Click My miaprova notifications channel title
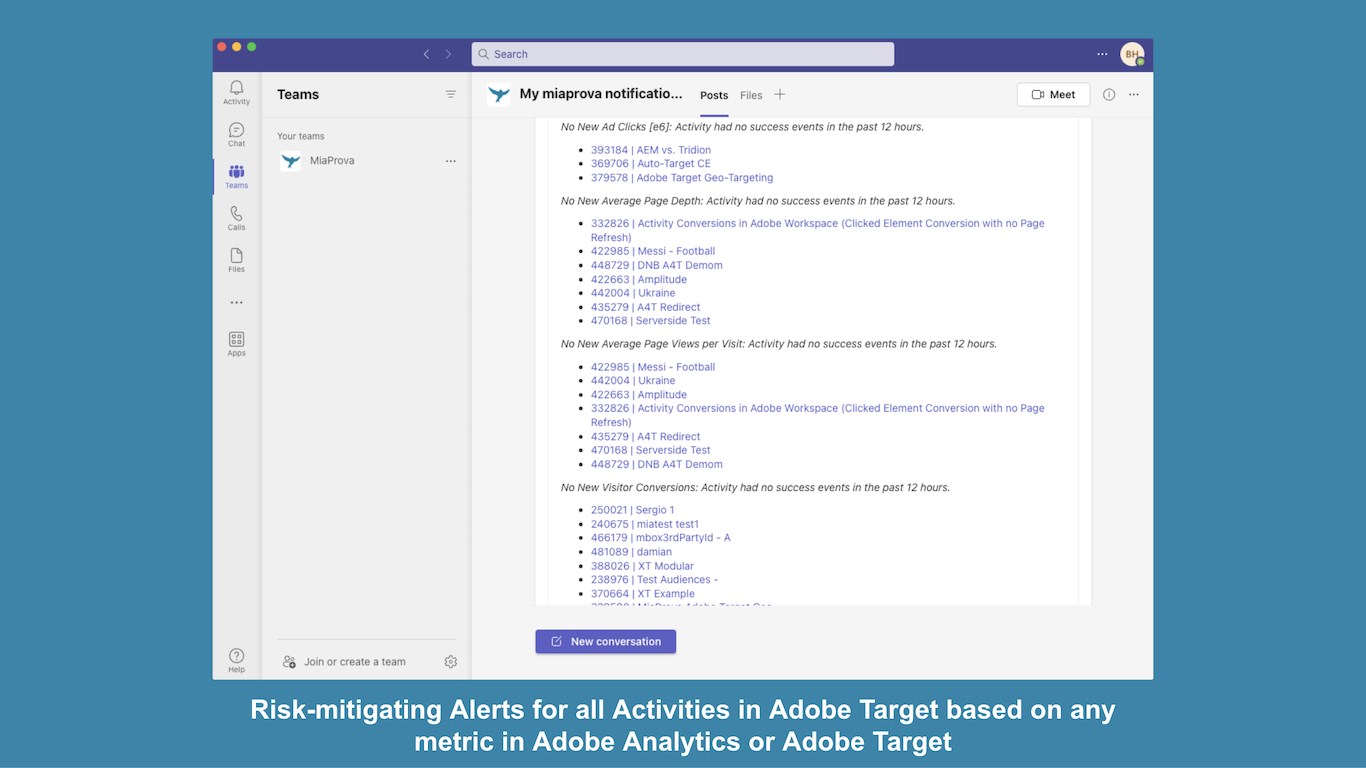Image resolution: width=1366 pixels, height=768 pixels. tap(601, 94)
